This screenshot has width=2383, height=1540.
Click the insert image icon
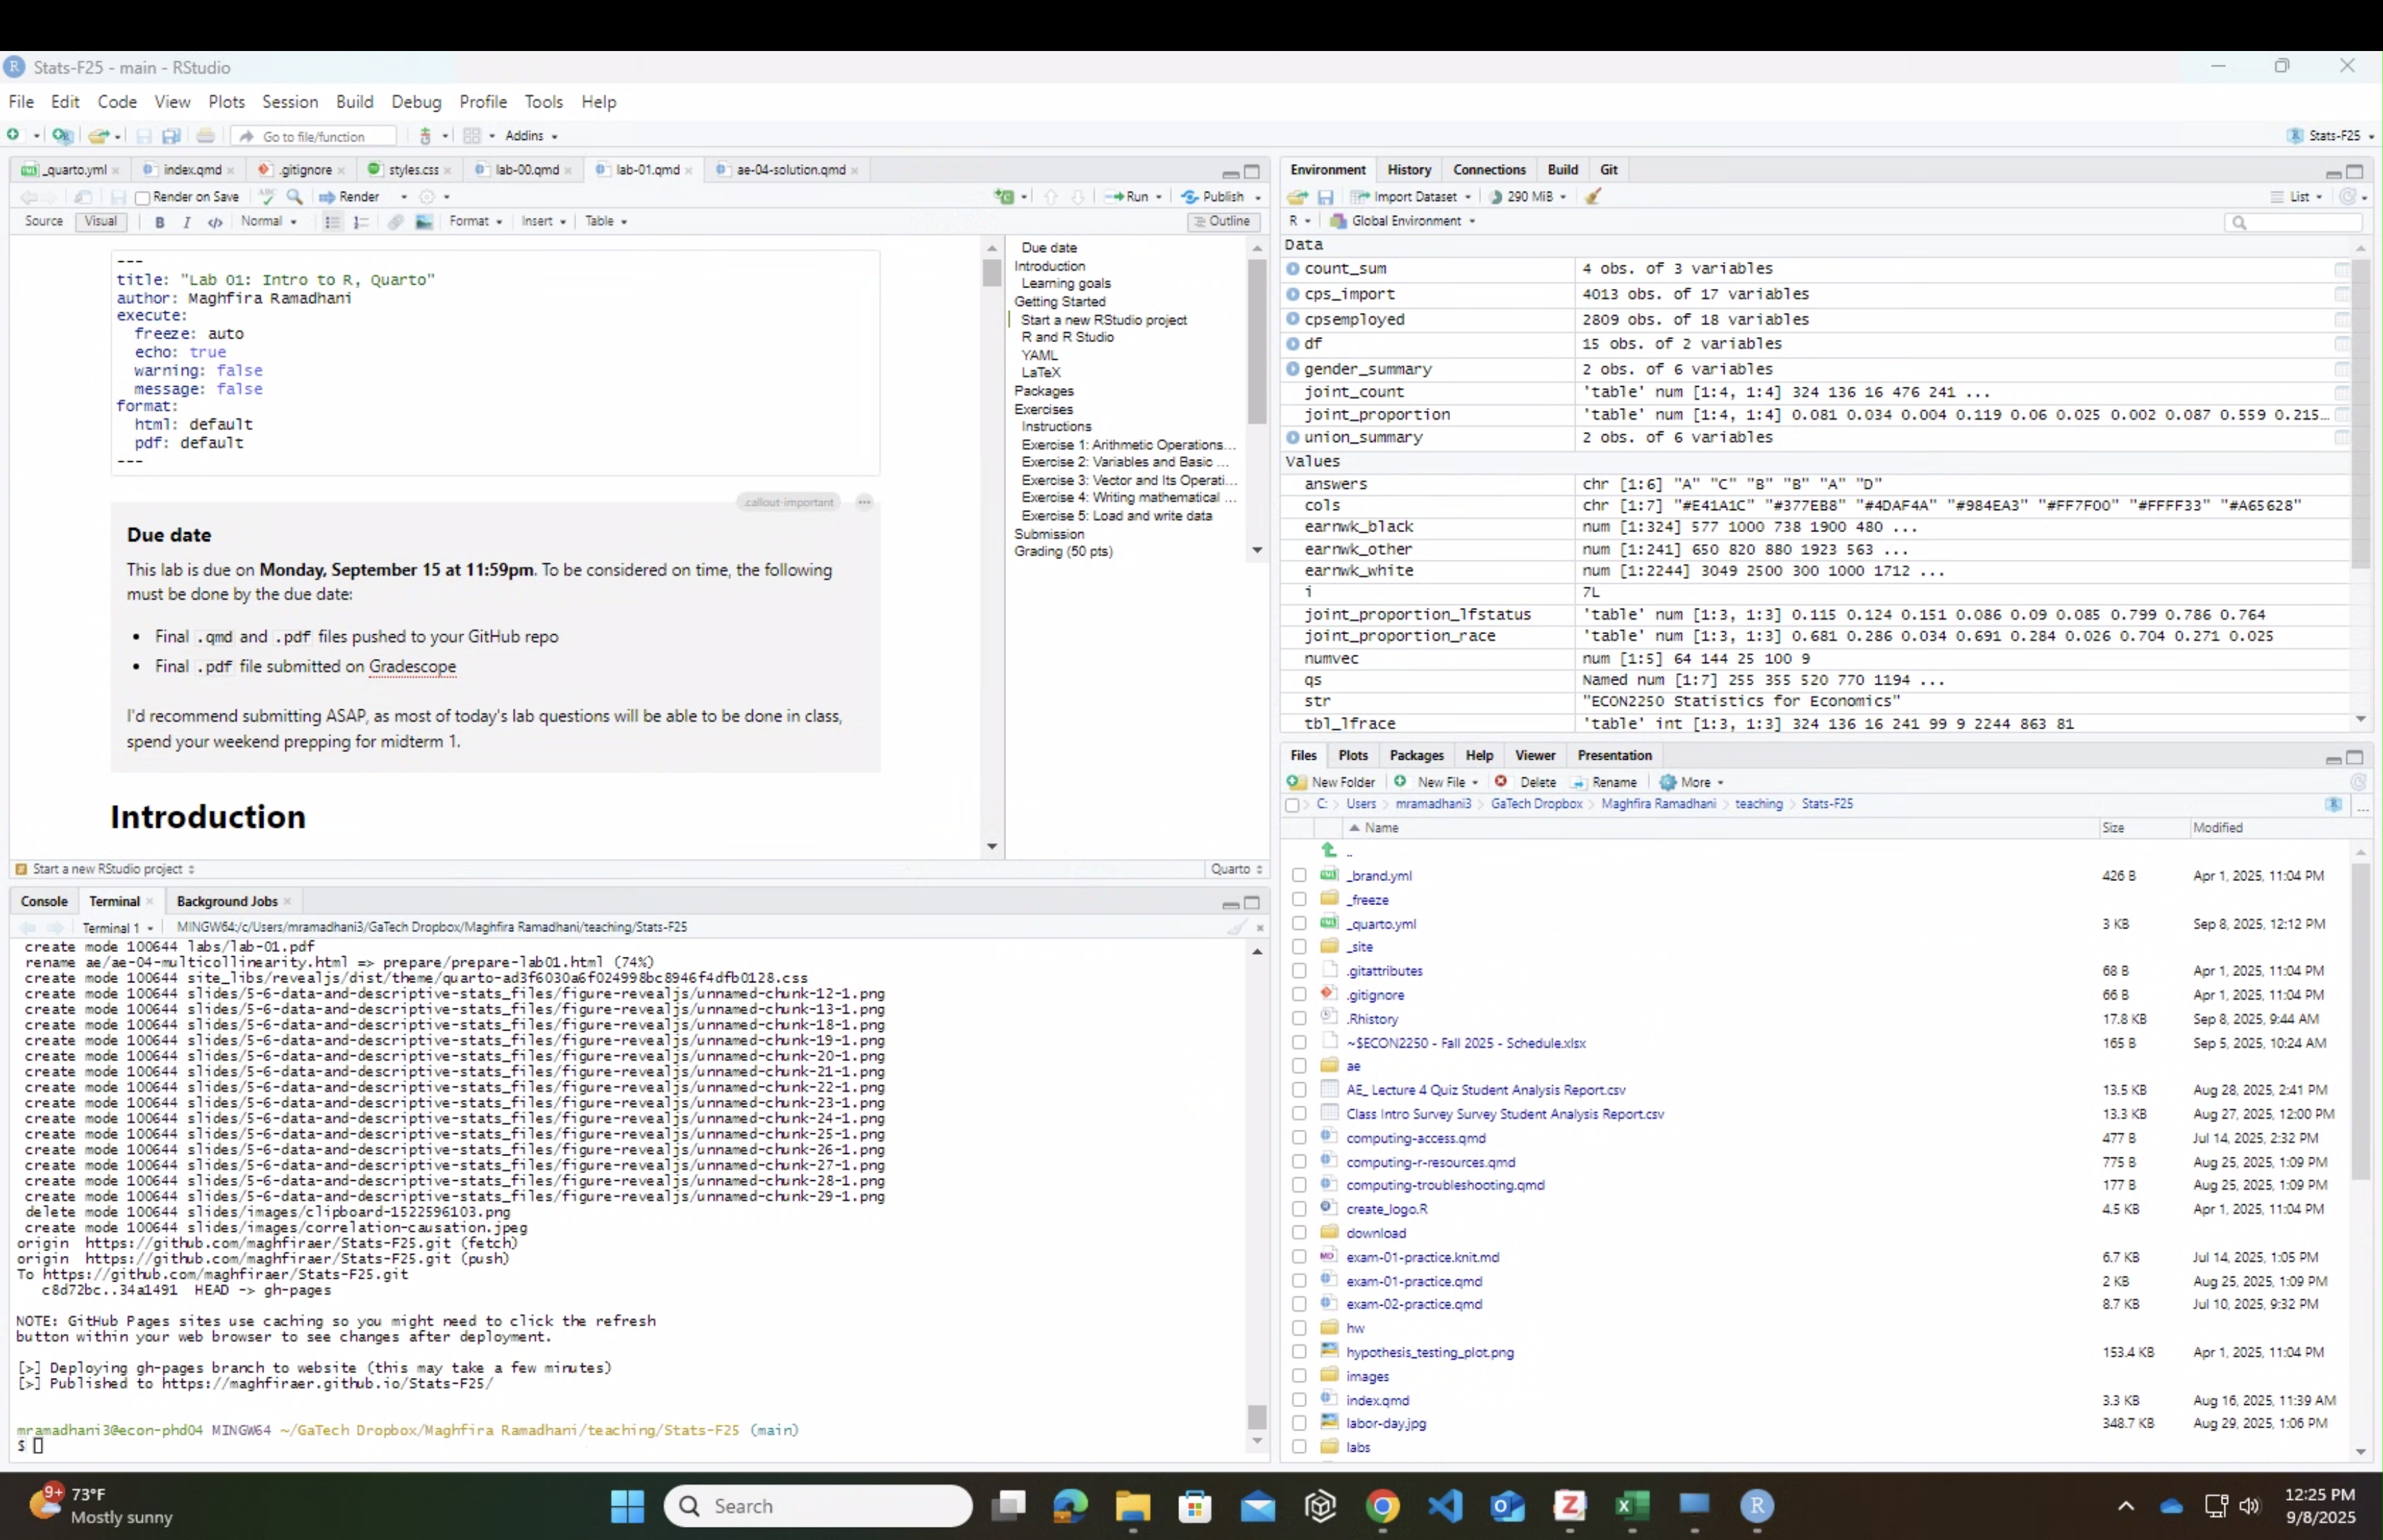click(424, 222)
